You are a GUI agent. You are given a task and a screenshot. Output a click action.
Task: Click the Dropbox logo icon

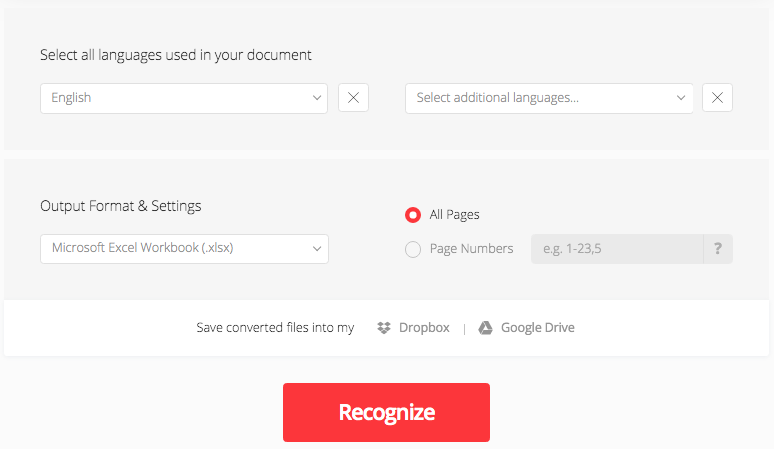pos(384,328)
